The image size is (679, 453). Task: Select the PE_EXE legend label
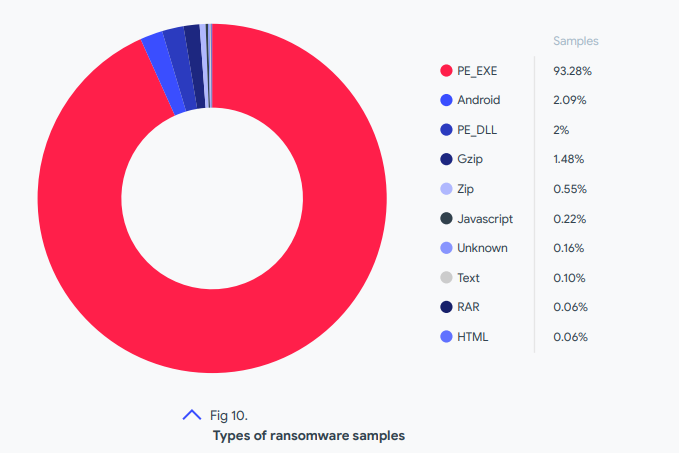click(478, 71)
